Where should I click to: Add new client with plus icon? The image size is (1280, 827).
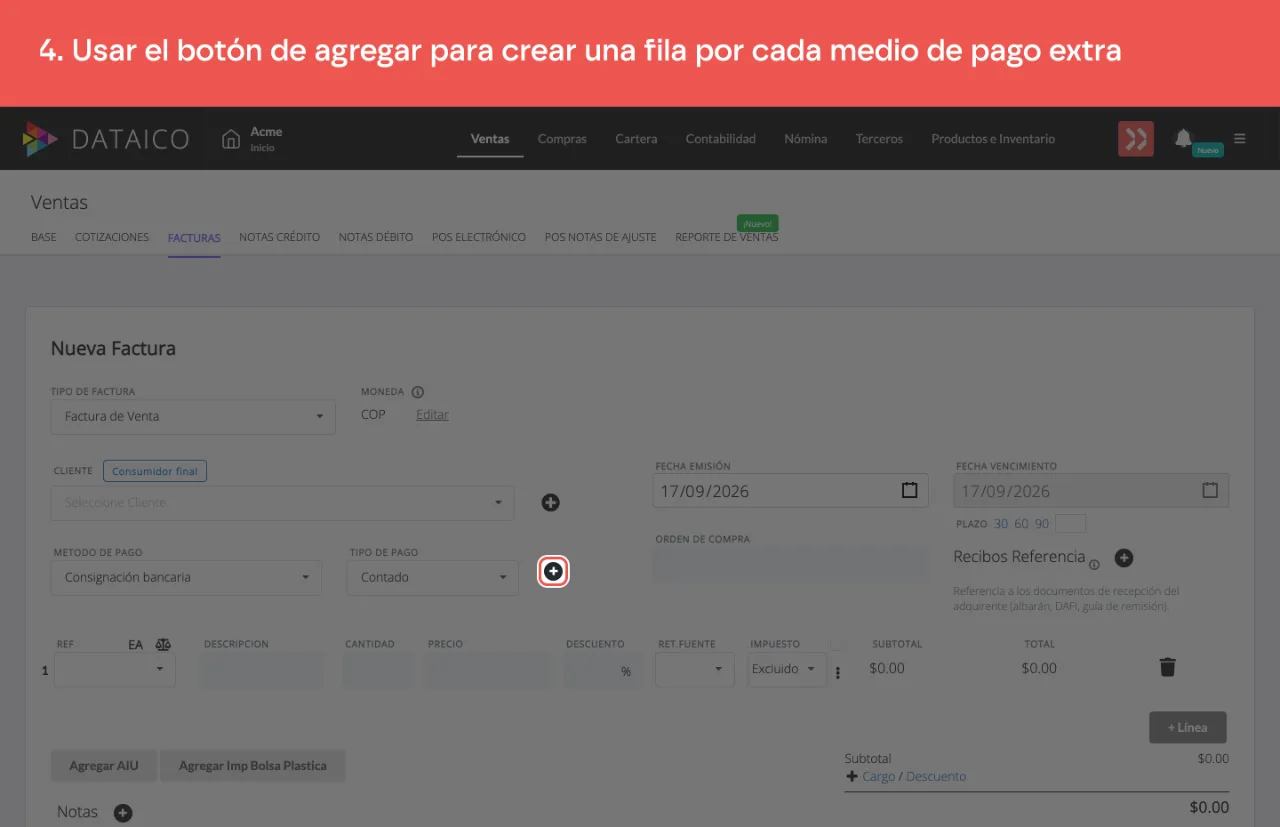point(550,503)
